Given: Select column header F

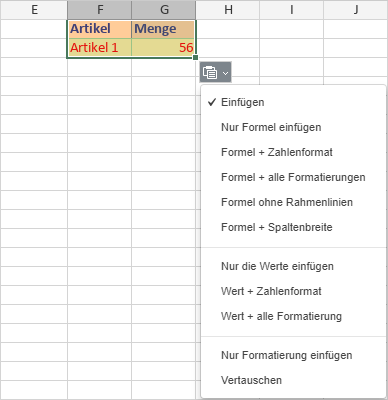Looking at the screenshot, I should coord(100,10).
